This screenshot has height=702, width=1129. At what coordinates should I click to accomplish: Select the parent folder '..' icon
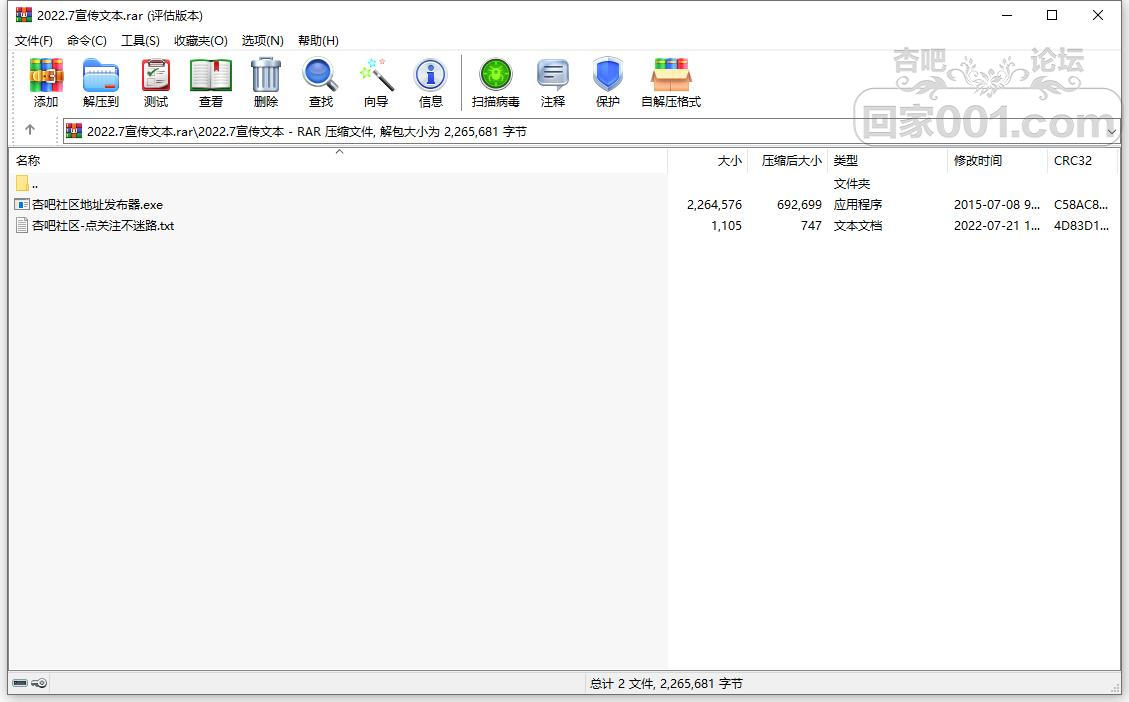click(x=22, y=184)
